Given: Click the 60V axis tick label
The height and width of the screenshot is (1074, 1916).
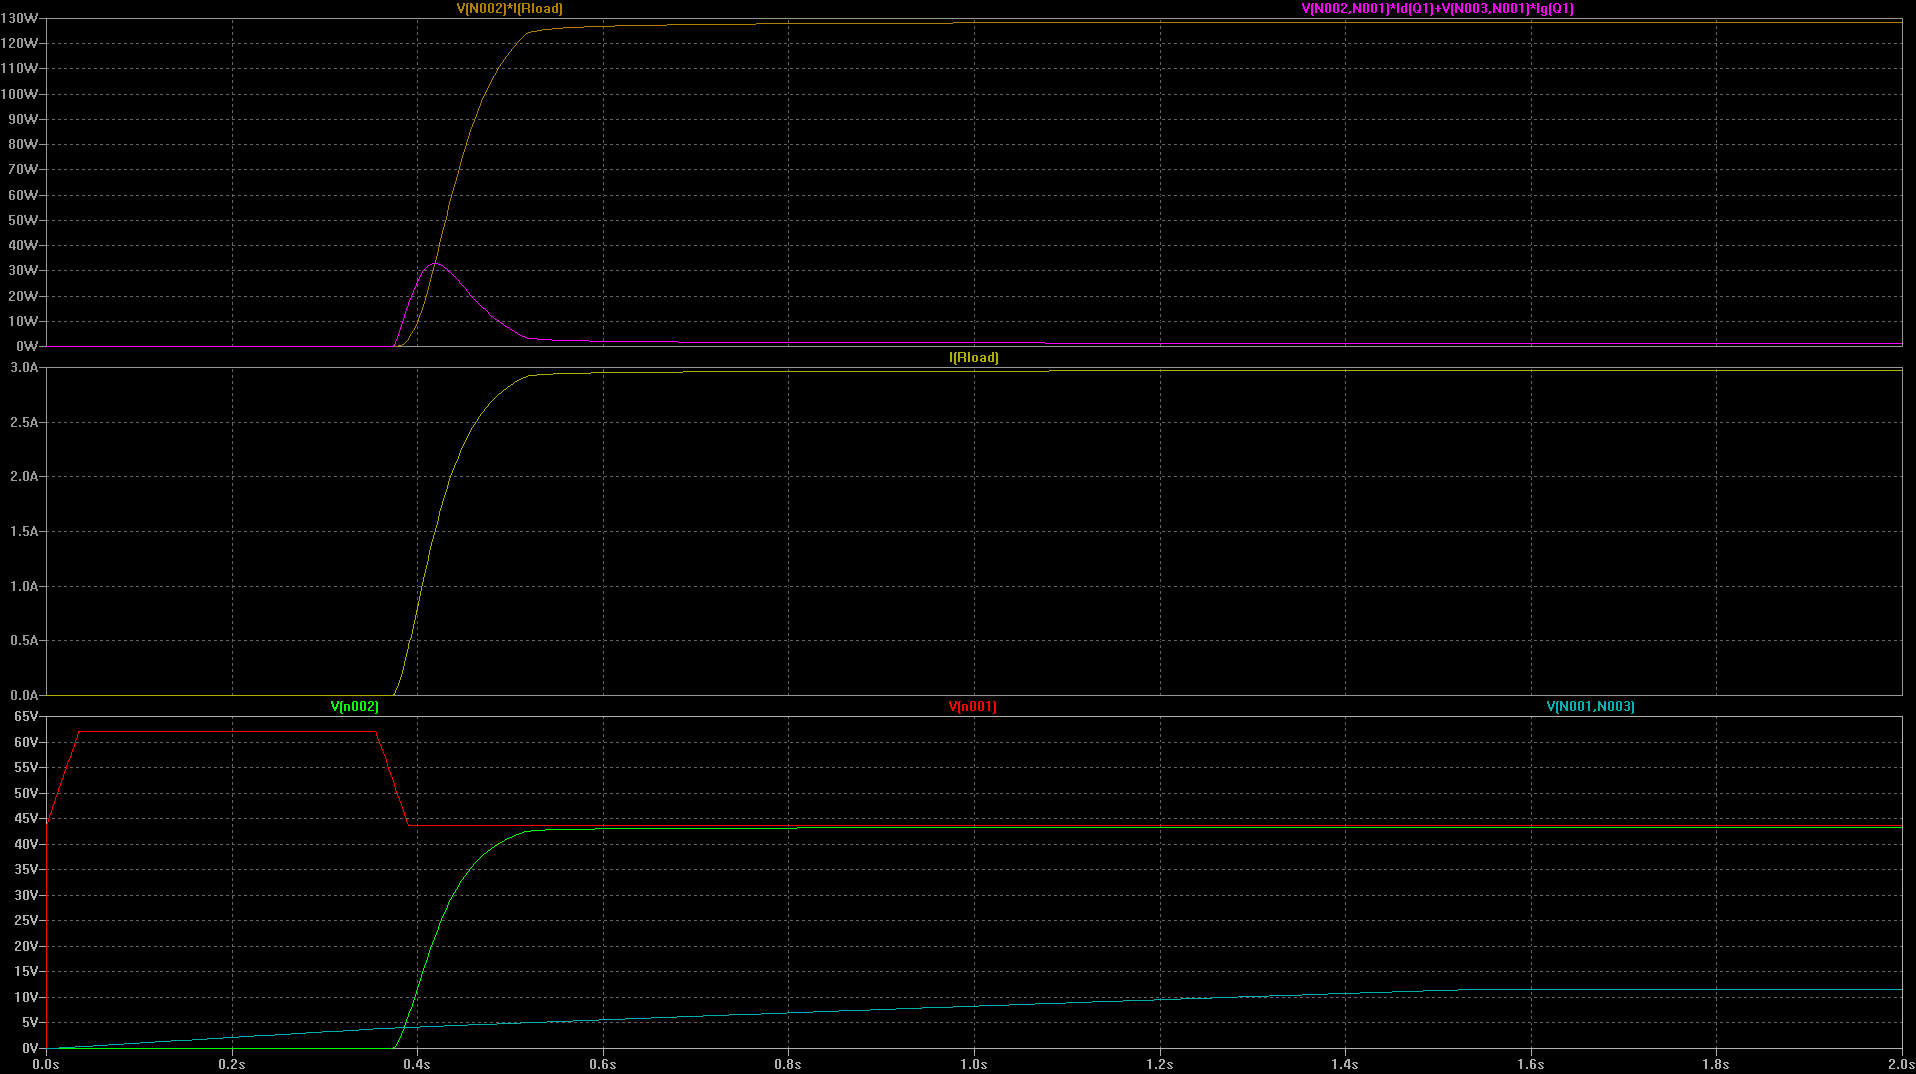Looking at the screenshot, I should (26, 742).
